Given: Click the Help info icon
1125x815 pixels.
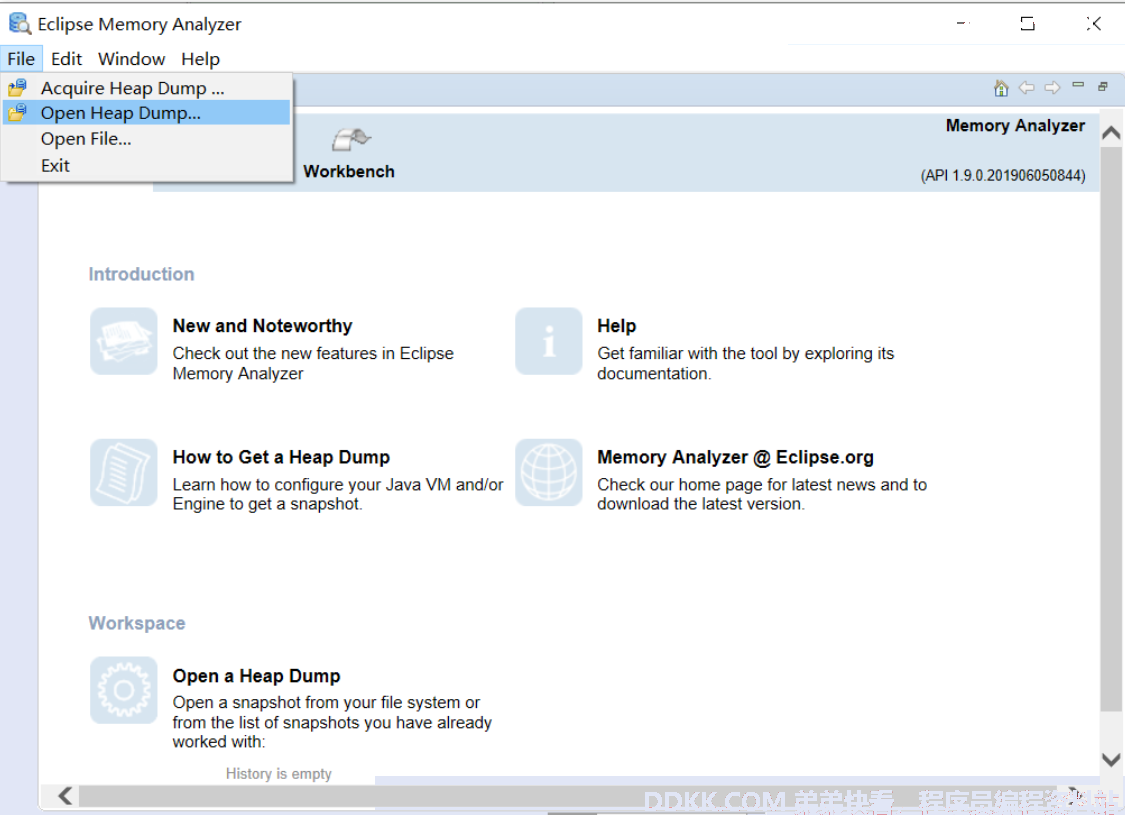Looking at the screenshot, I should [549, 341].
